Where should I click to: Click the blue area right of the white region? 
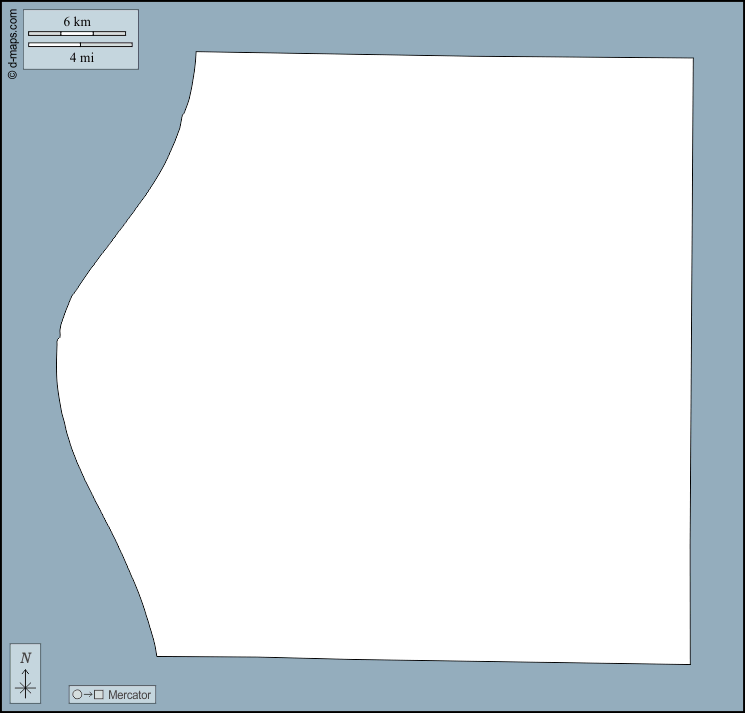coord(717,360)
